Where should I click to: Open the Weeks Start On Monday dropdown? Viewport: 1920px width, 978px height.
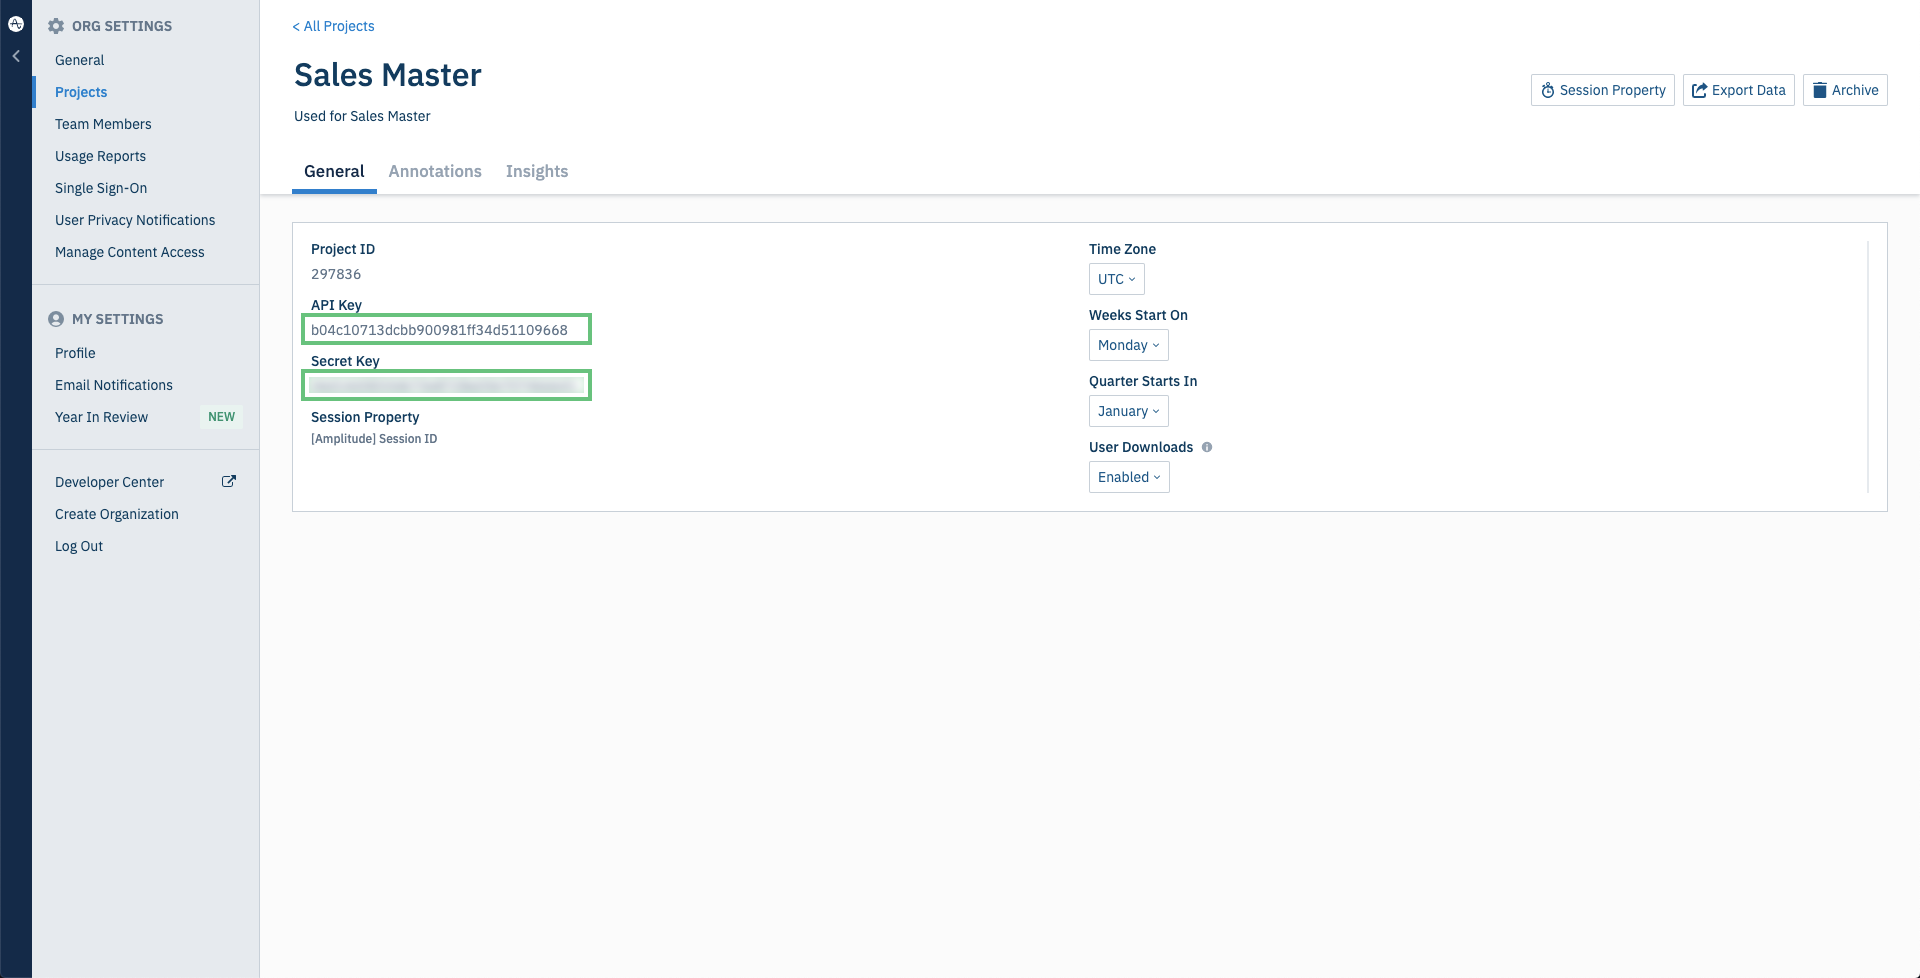(1128, 345)
